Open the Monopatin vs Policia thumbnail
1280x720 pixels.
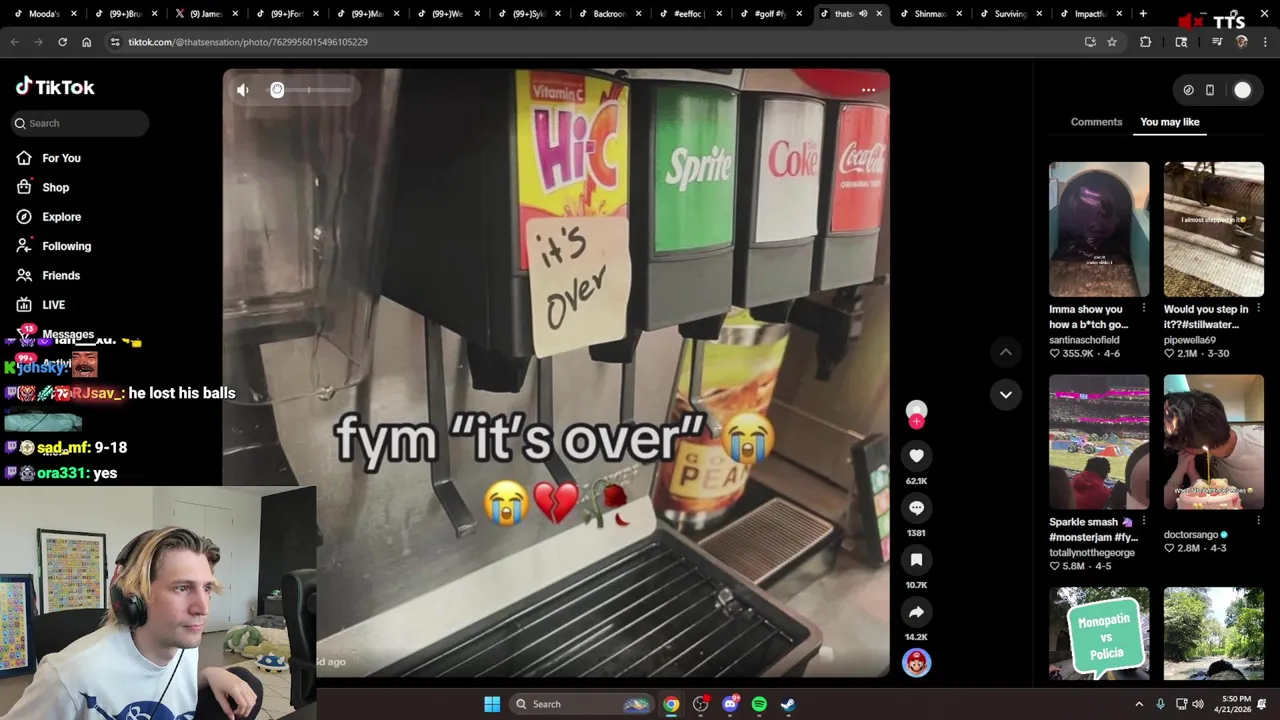tap(1099, 634)
